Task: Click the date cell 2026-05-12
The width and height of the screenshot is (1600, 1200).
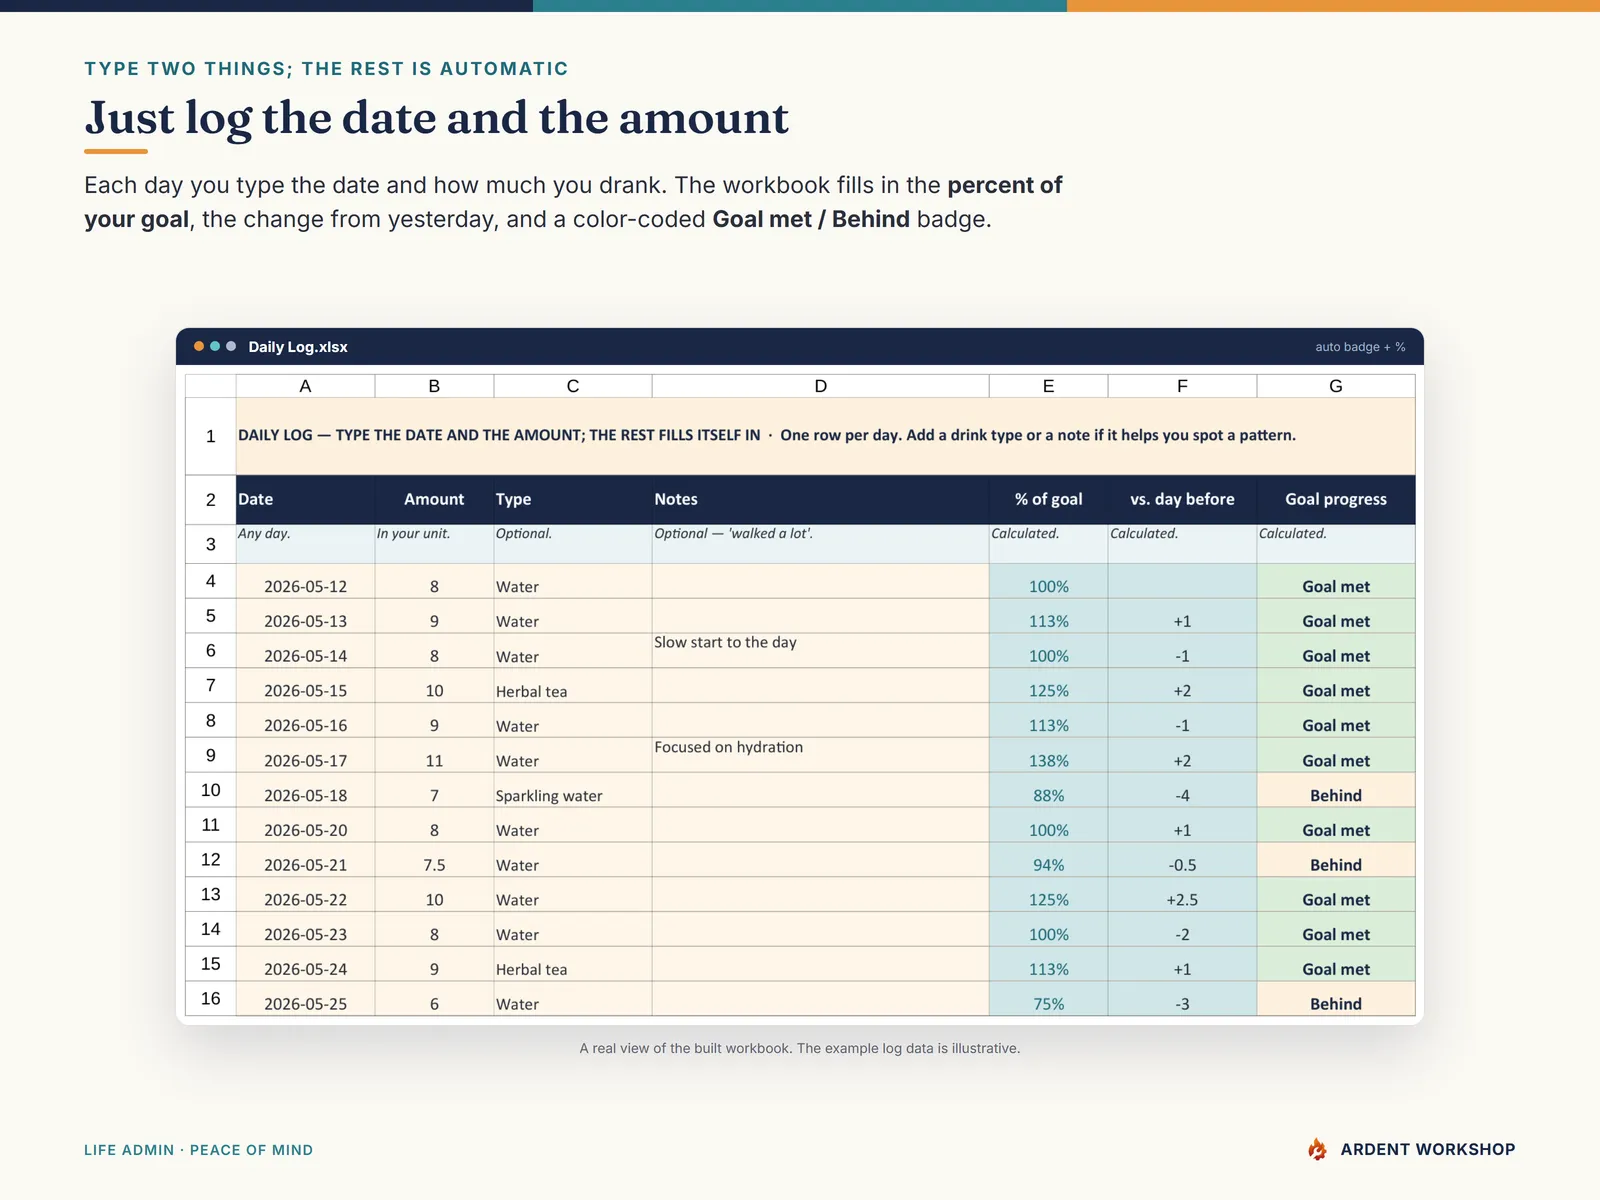Action: [305, 581]
